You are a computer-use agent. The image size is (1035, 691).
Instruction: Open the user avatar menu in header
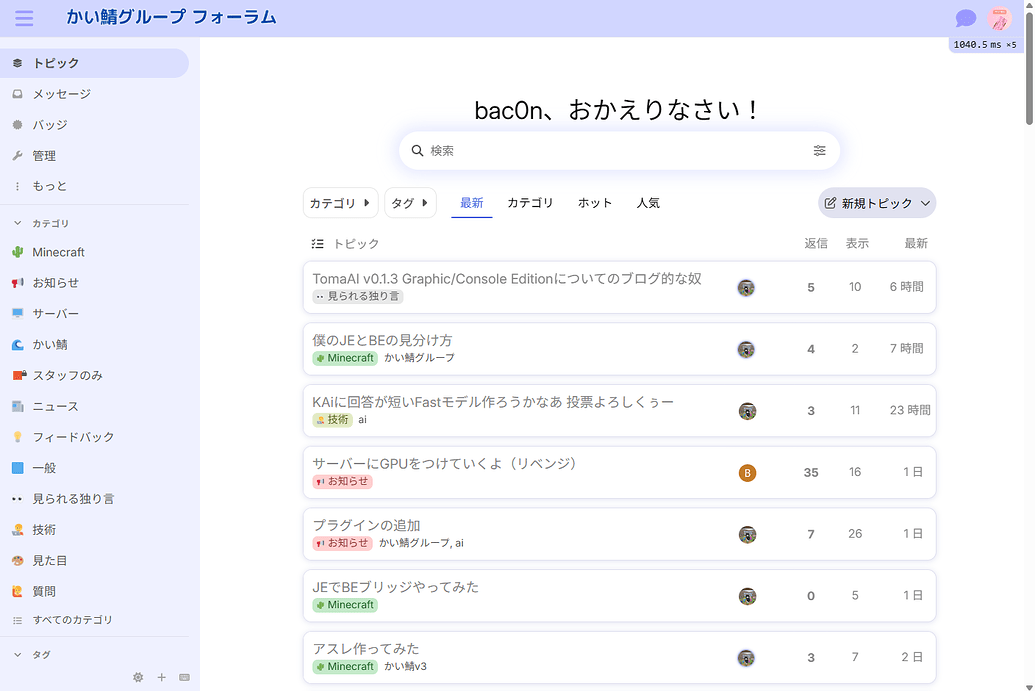[999, 18]
